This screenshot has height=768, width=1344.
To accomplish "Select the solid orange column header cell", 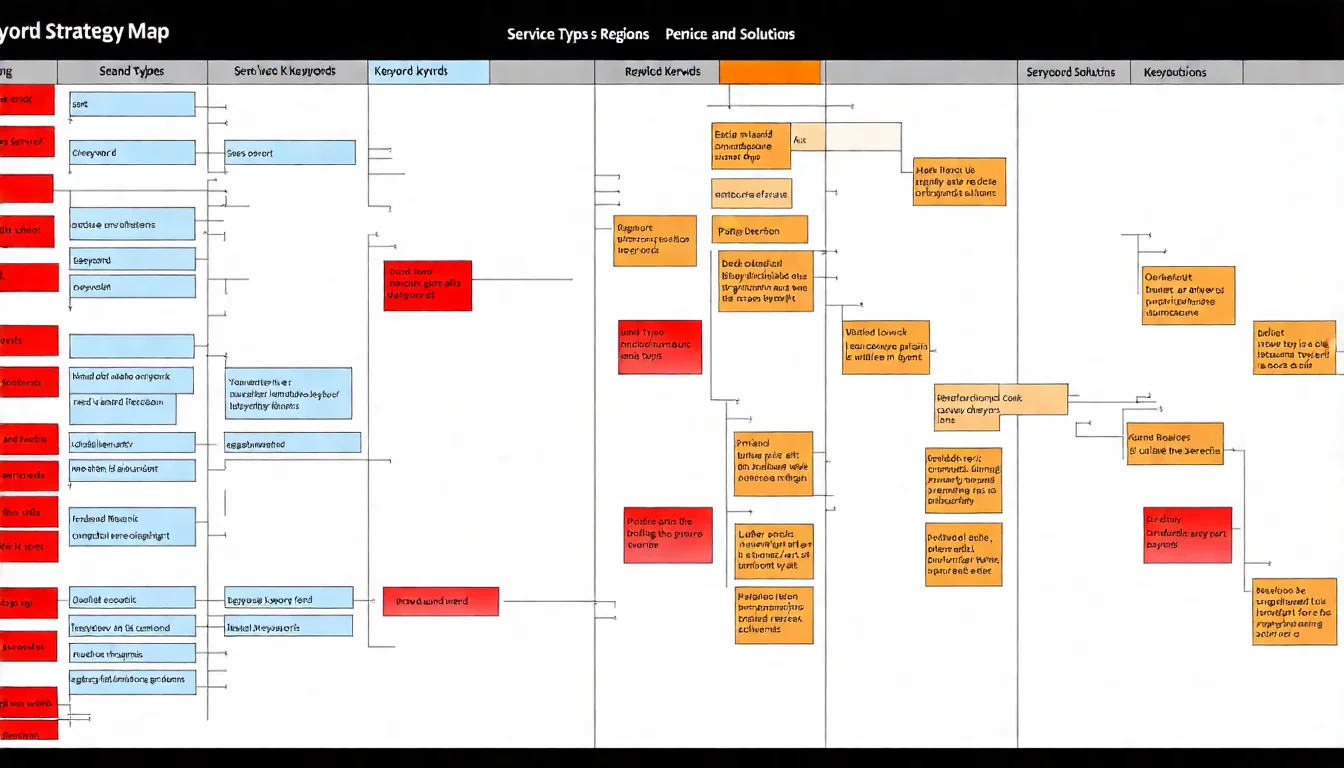I will [770, 72].
